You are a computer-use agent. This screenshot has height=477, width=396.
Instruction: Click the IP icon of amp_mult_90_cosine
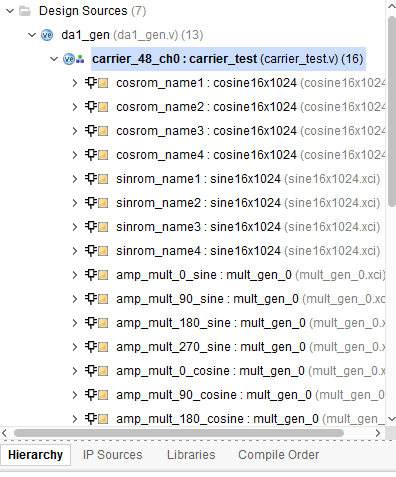pos(97,394)
